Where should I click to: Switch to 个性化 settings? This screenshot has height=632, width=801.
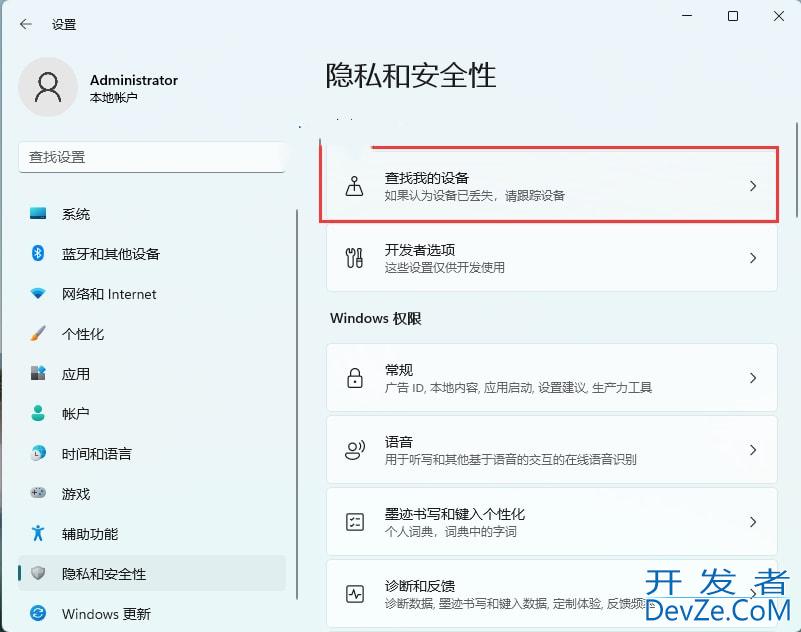(152, 334)
